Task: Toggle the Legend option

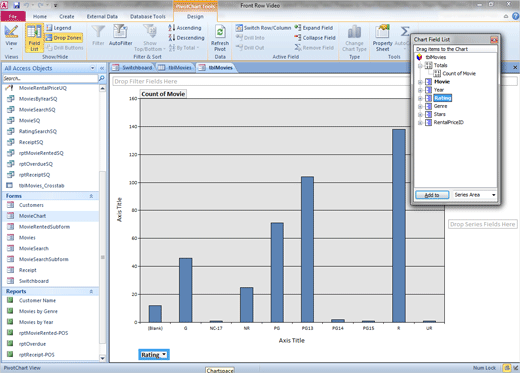Action: [x=59, y=28]
